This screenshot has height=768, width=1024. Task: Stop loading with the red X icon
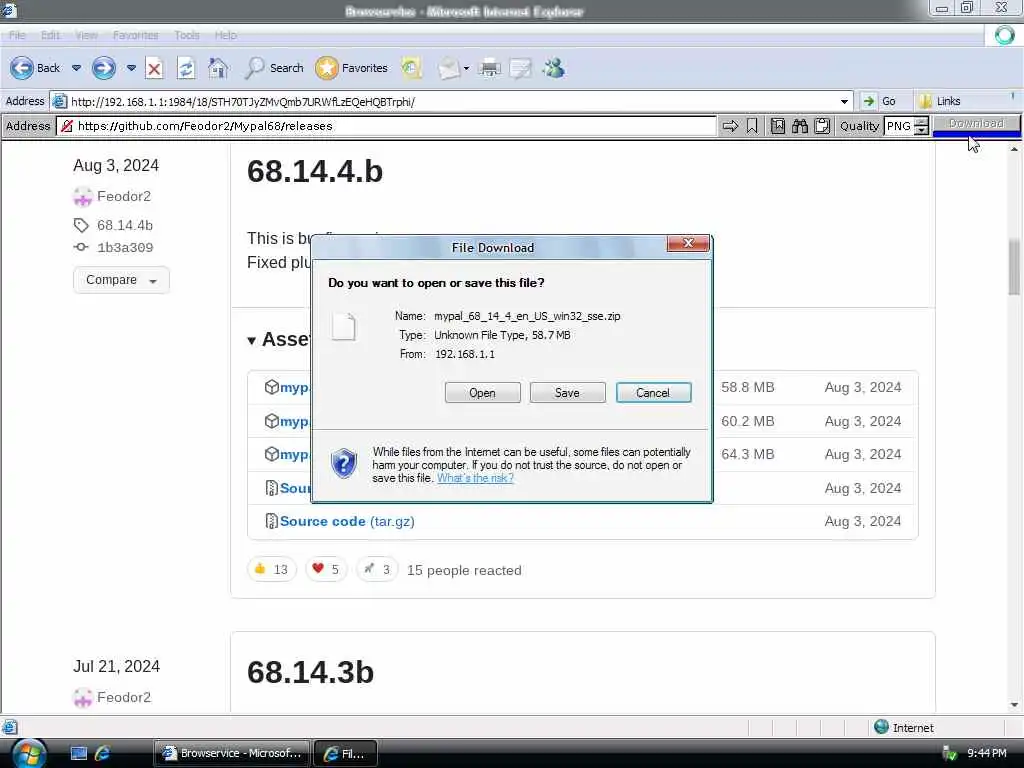pos(154,68)
